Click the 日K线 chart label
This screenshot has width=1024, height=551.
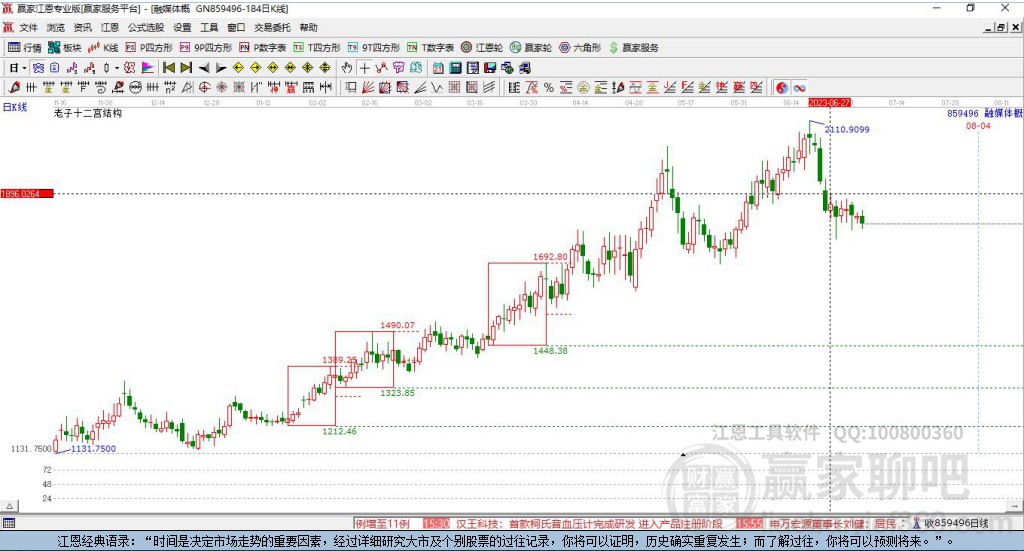click(x=14, y=107)
